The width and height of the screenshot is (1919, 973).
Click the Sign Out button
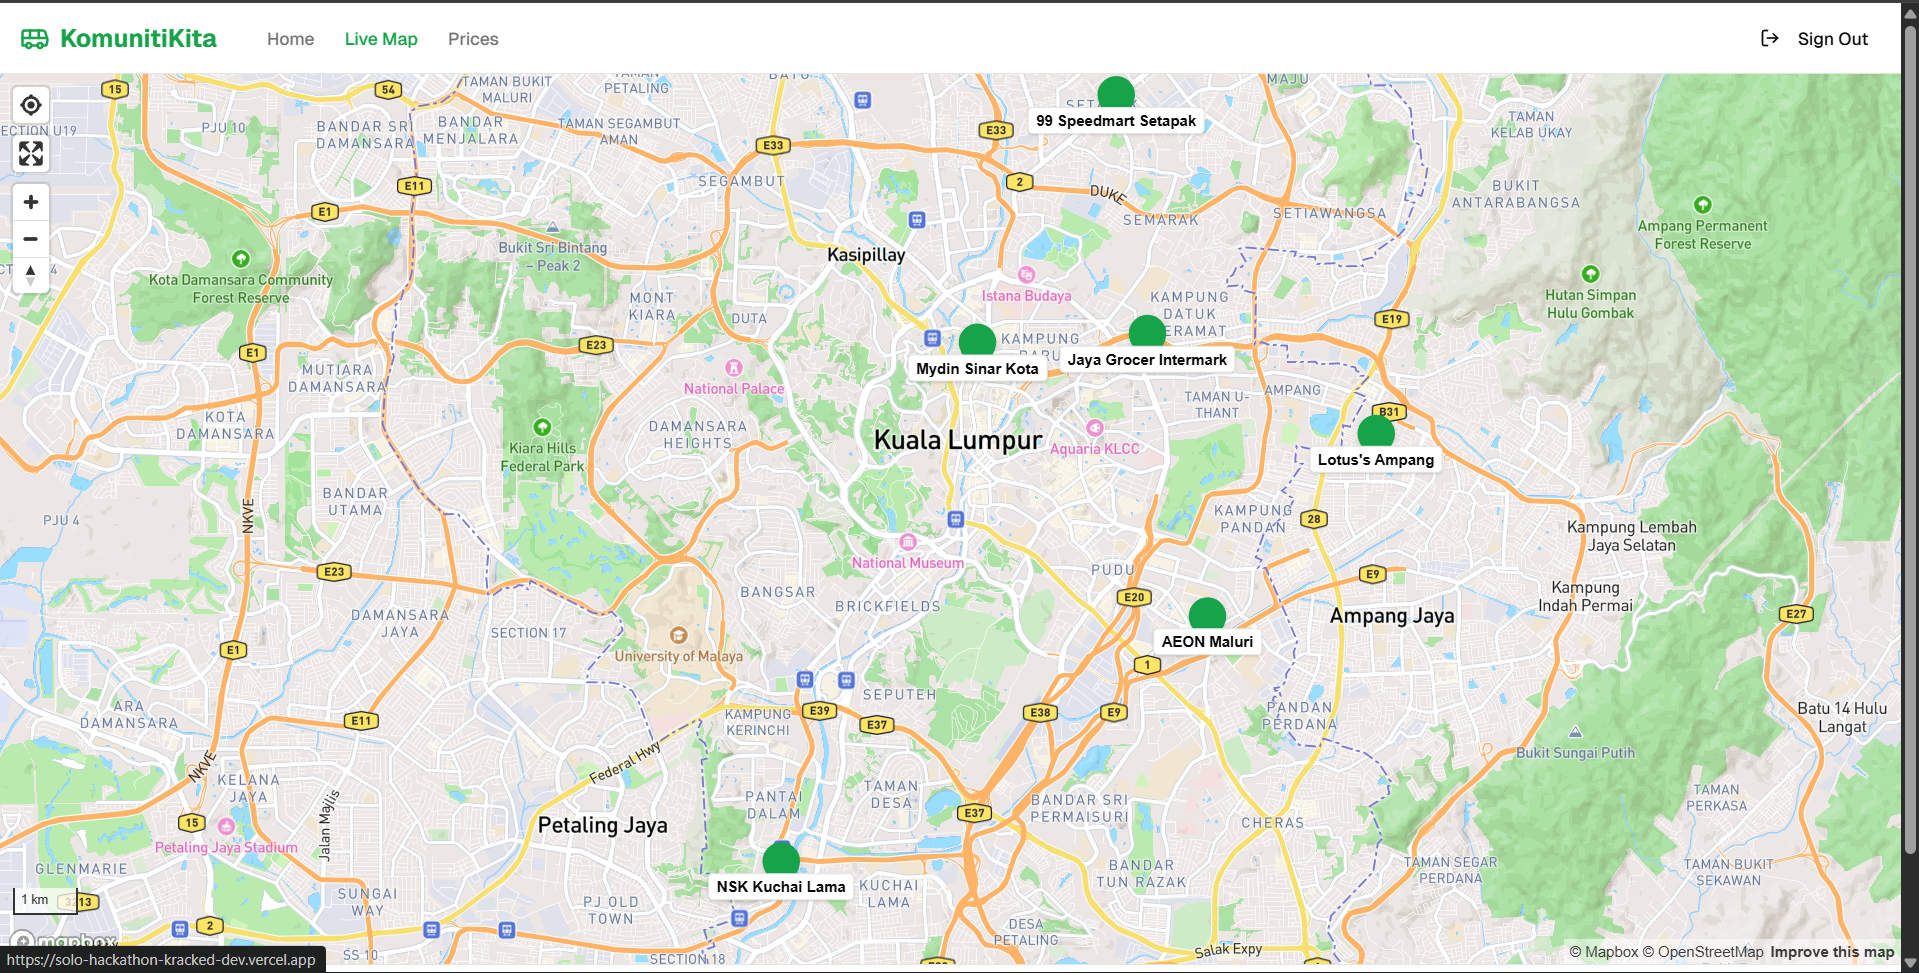(x=1832, y=39)
